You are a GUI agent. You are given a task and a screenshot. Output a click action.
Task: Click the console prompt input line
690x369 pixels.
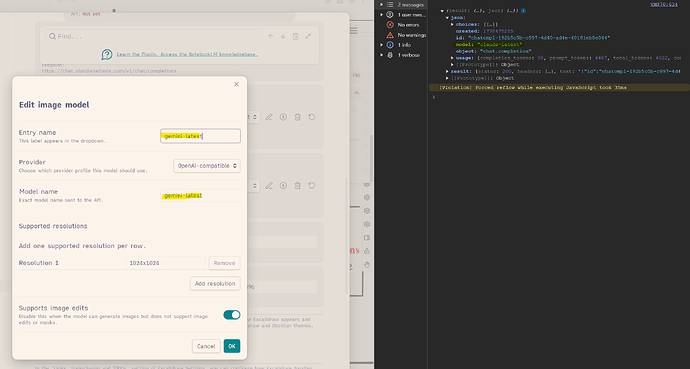(559, 97)
